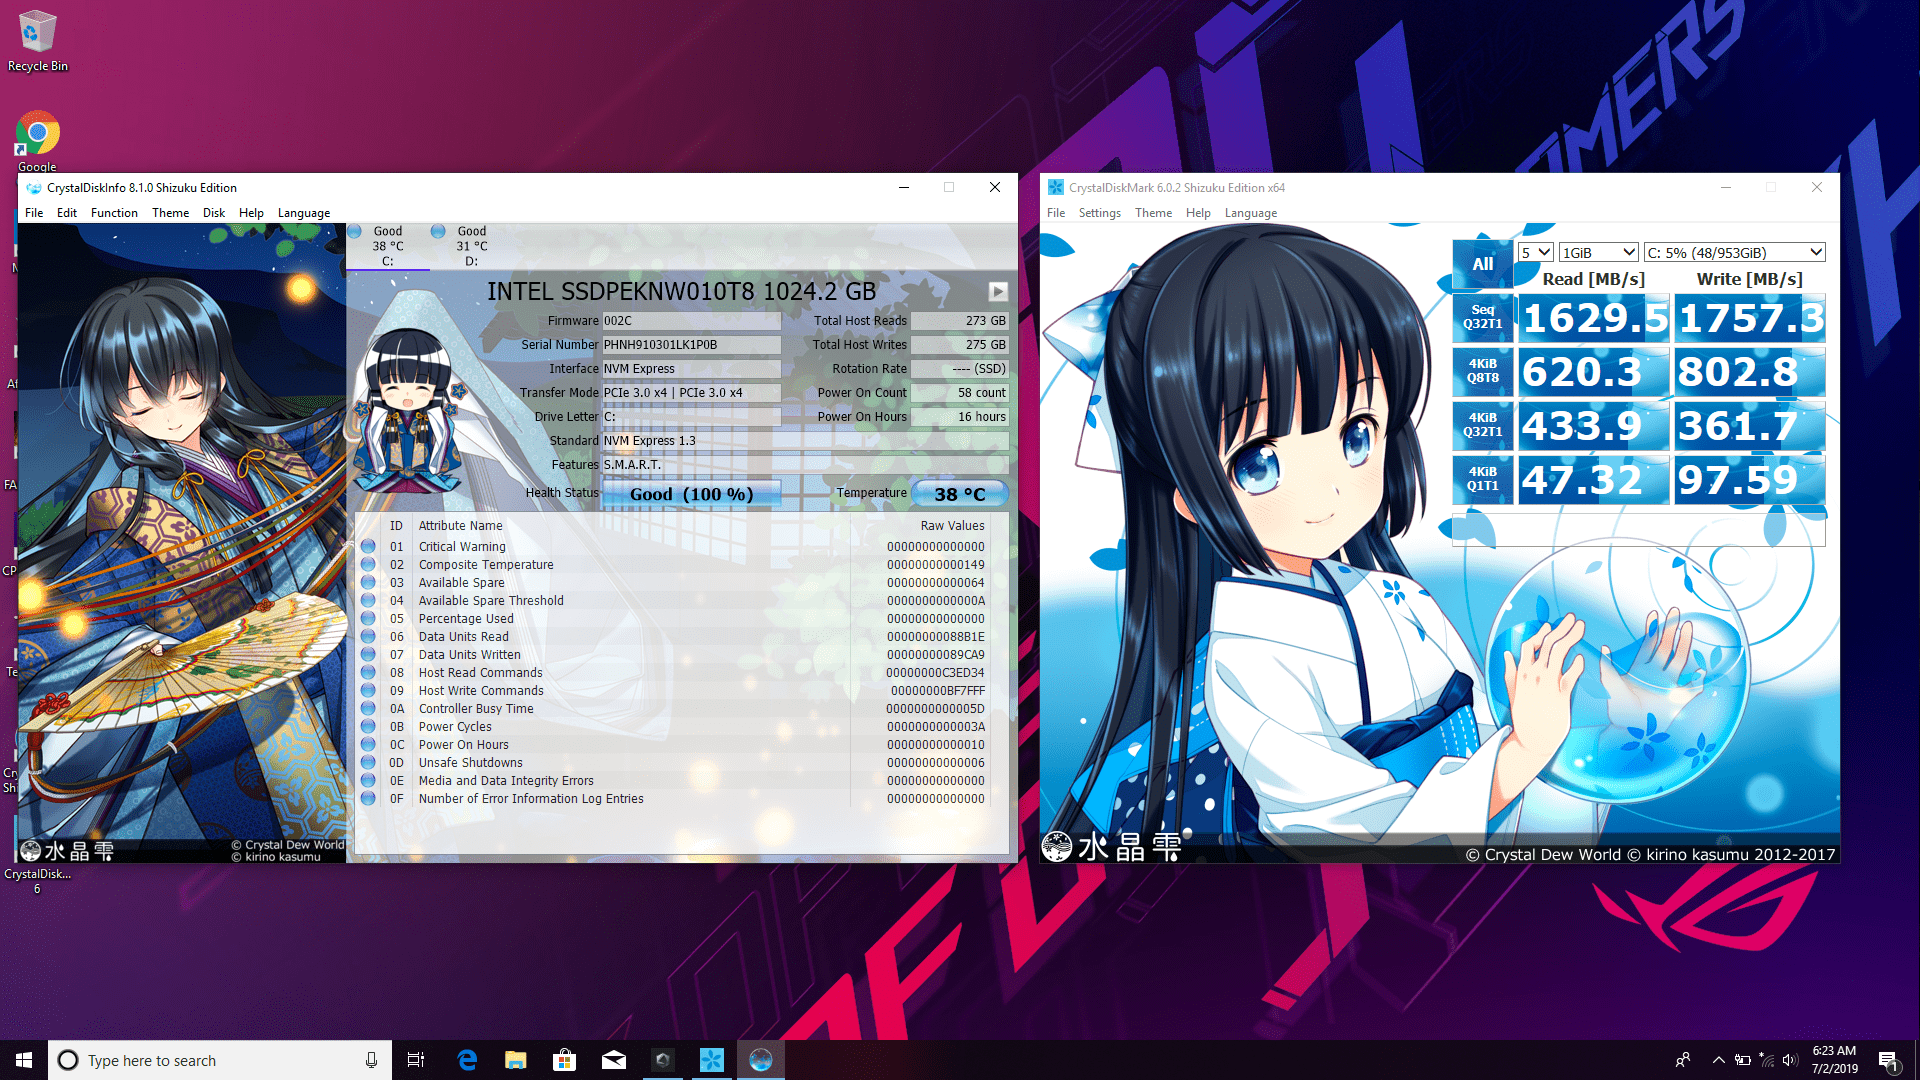Open the Mail app from the taskbar

click(x=614, y=1060)
